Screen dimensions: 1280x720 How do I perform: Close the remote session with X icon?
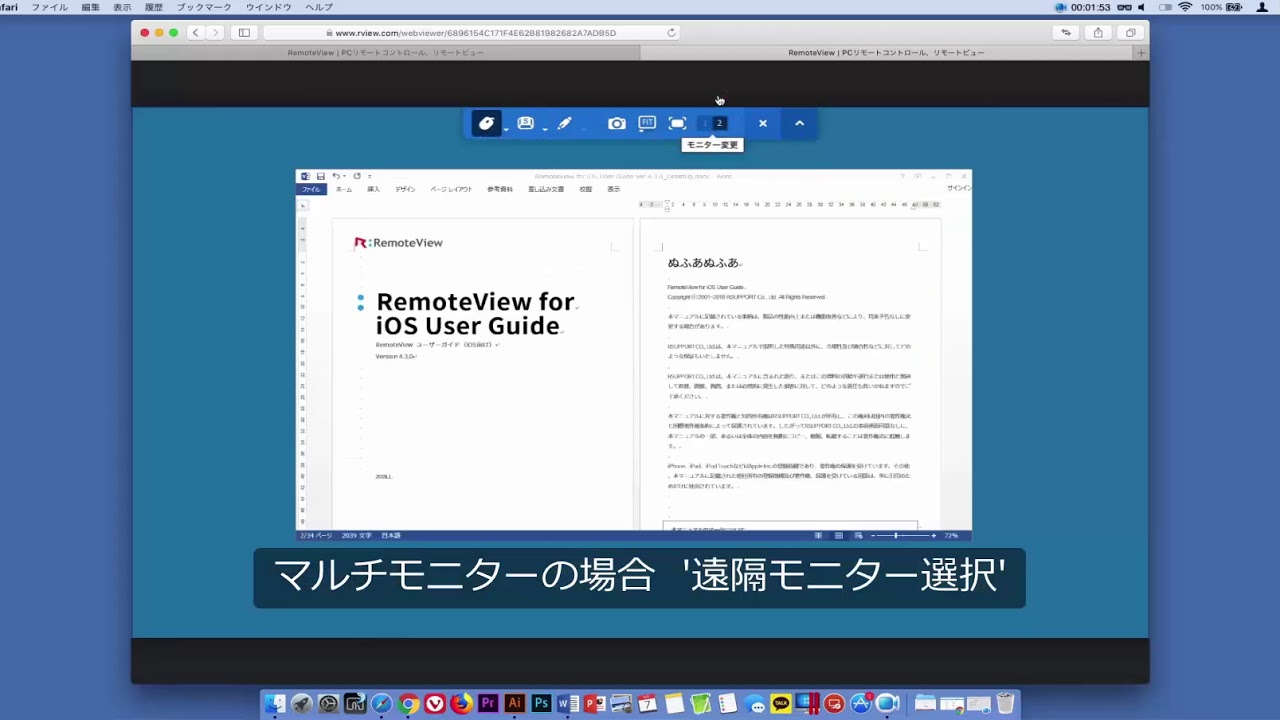(x=763, y=123)
